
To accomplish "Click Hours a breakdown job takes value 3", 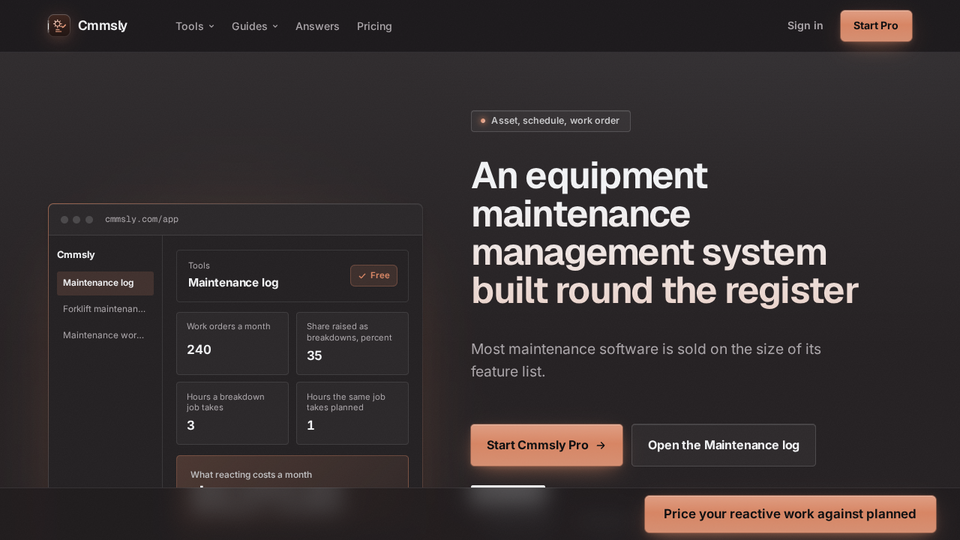I will point(190,426).
